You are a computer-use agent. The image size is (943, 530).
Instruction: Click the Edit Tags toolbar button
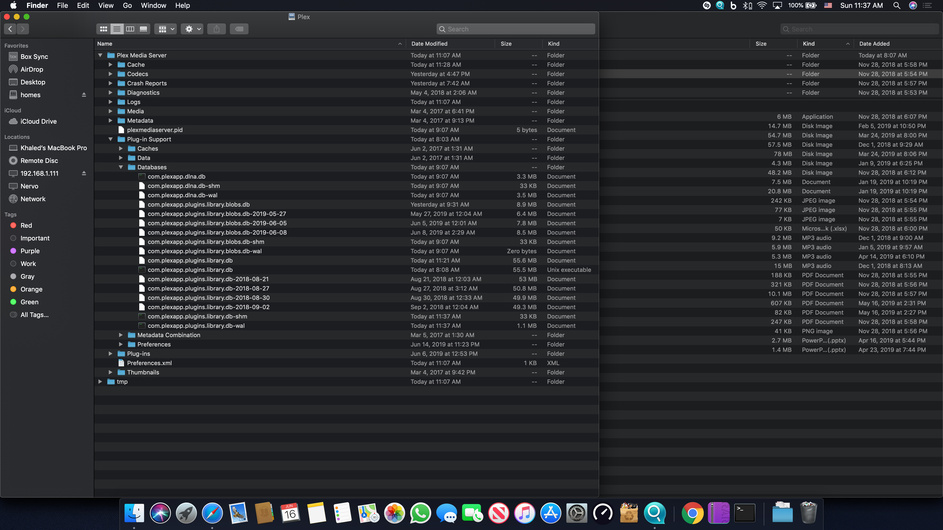coord(239,29)
